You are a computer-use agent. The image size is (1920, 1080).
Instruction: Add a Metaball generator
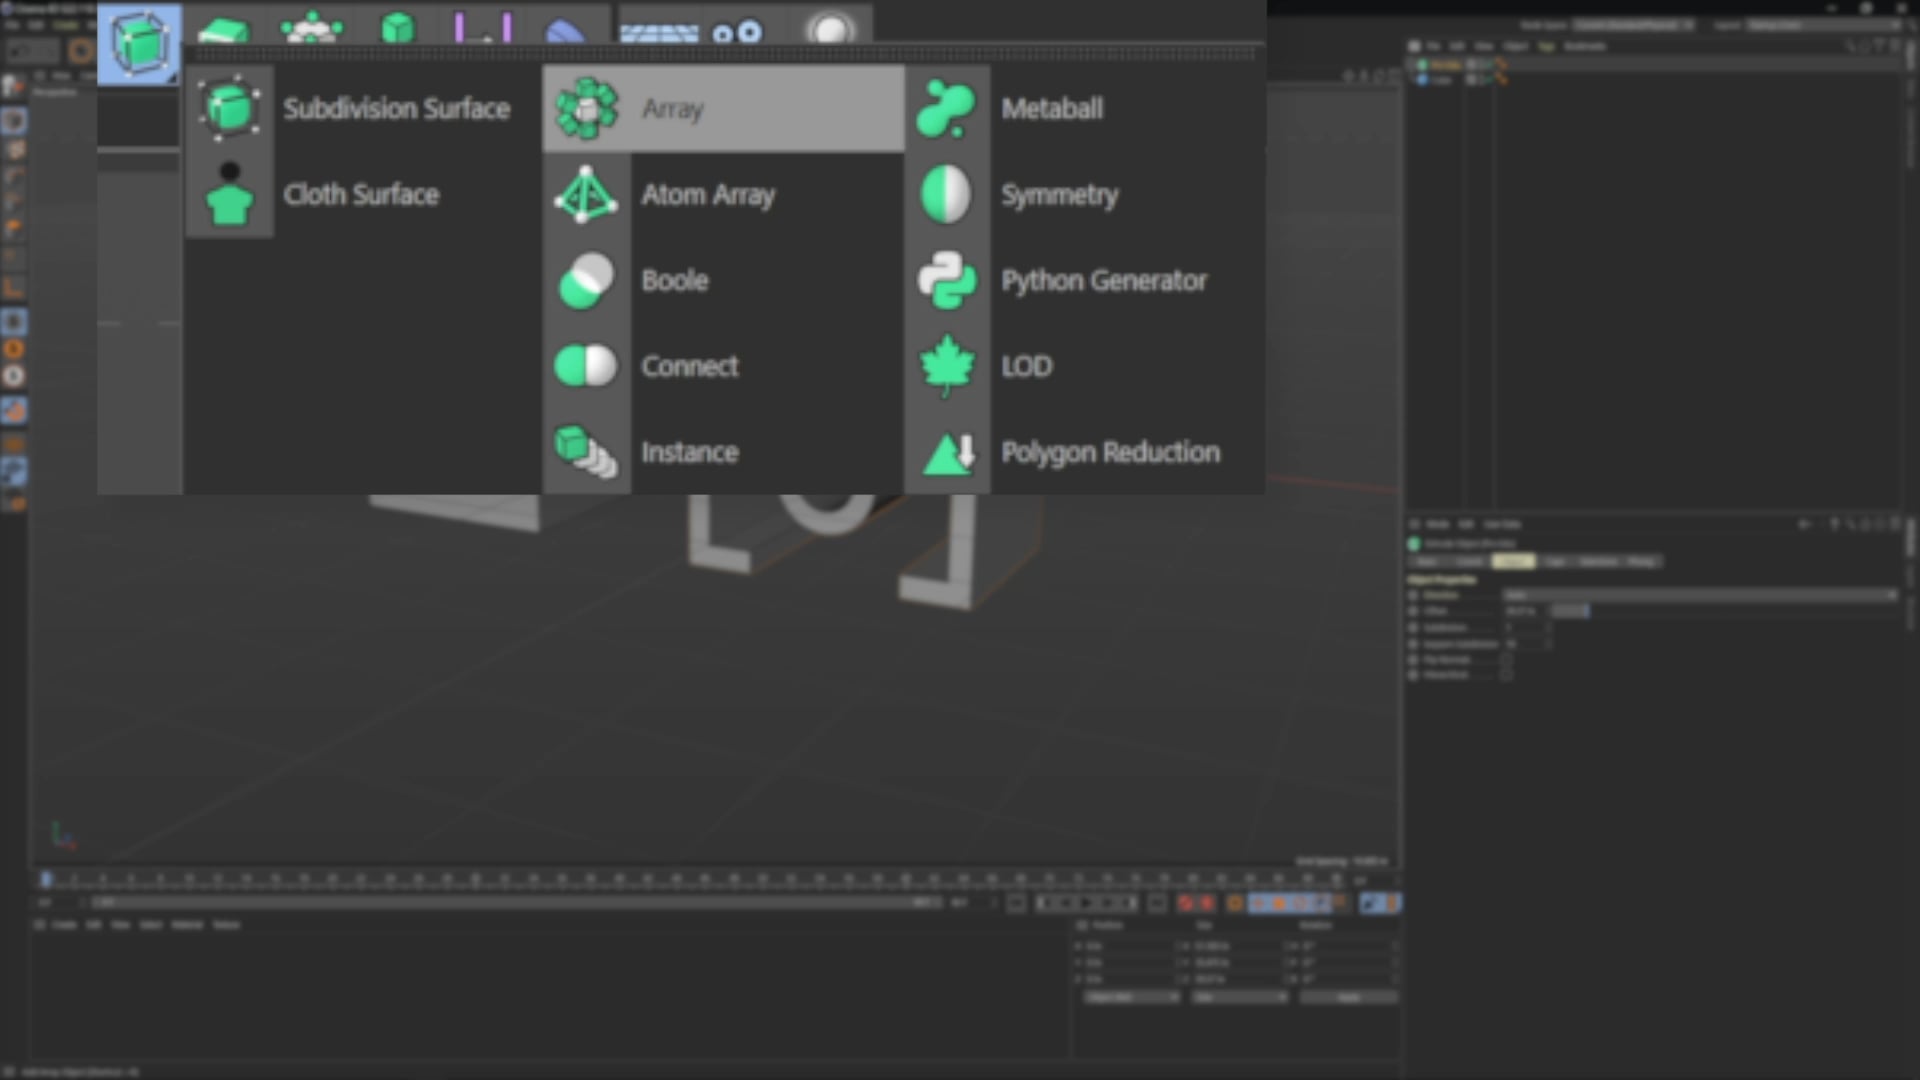1085,109
